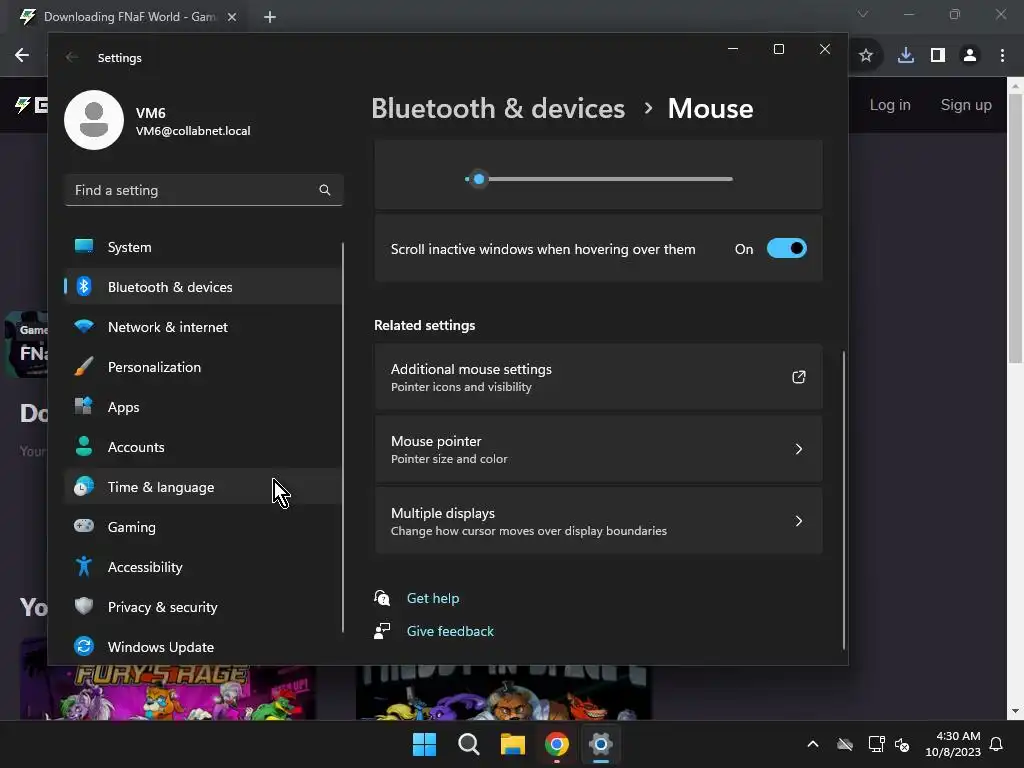Click the System monitor icon

pyautogui.click(x=84, y=246)
